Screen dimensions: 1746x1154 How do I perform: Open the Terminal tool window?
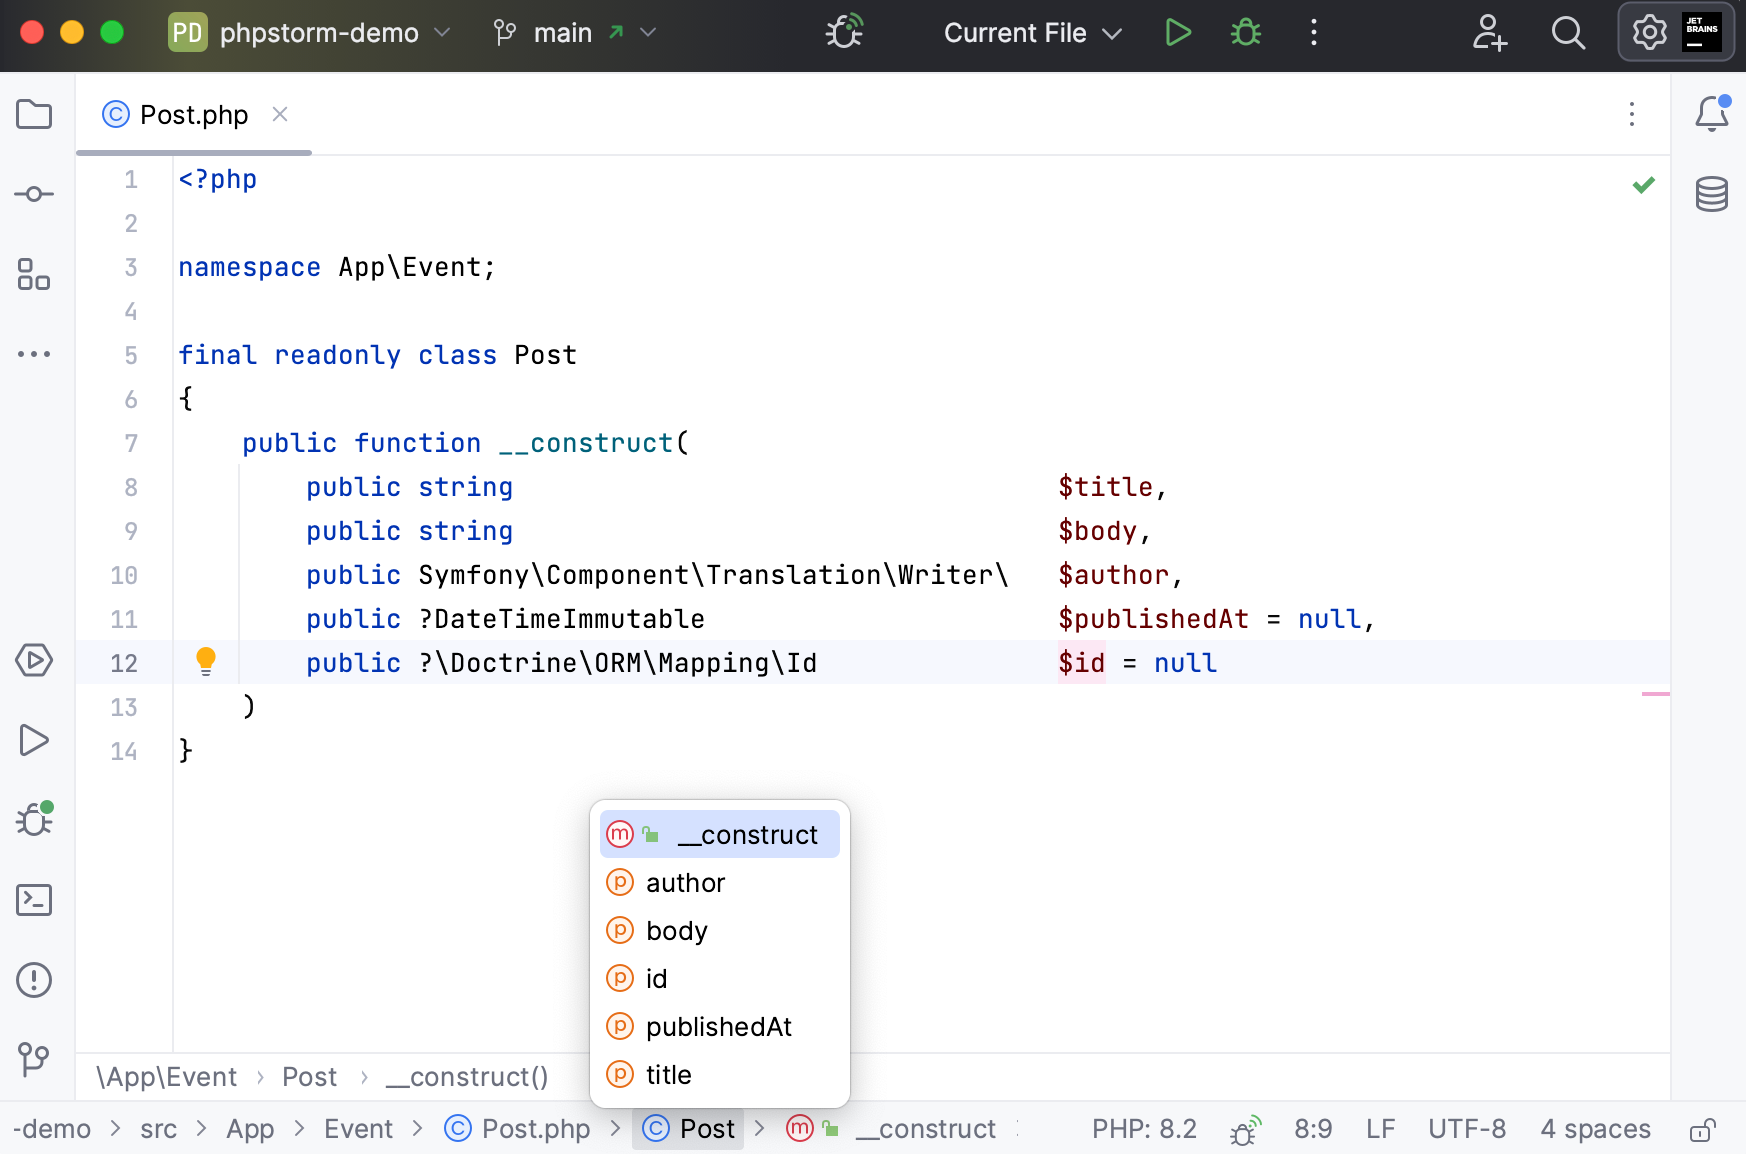pyautogui.click(x=34, y=900)
